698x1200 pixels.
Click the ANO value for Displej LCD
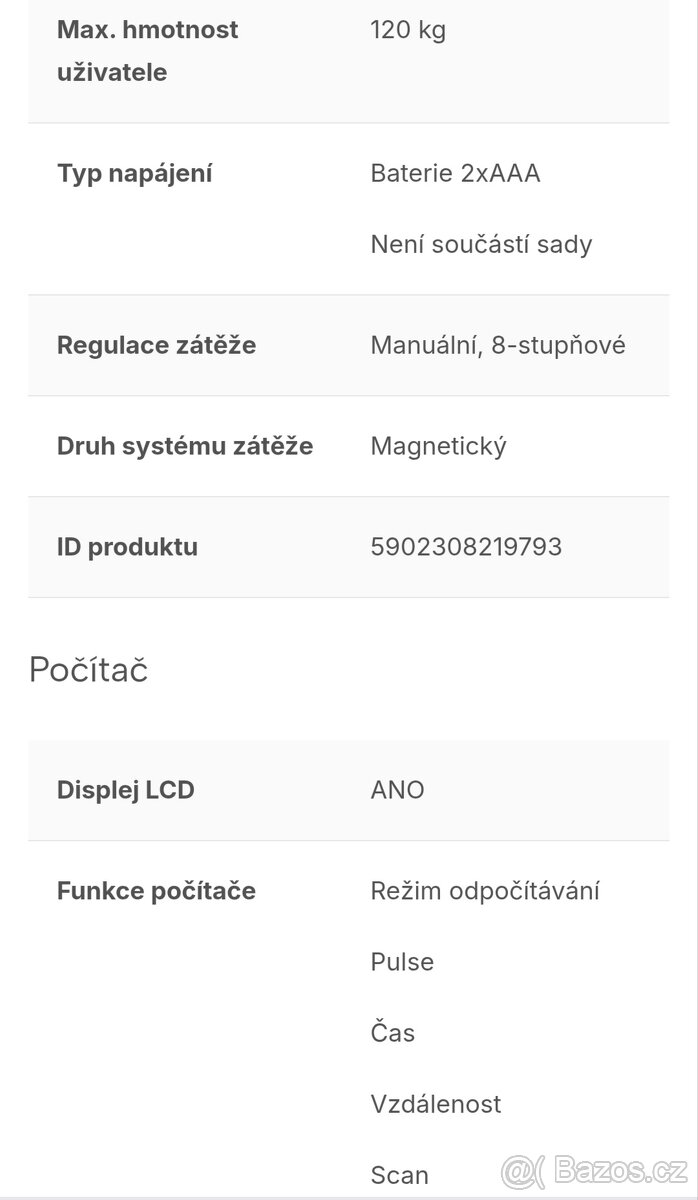point(397,790)
